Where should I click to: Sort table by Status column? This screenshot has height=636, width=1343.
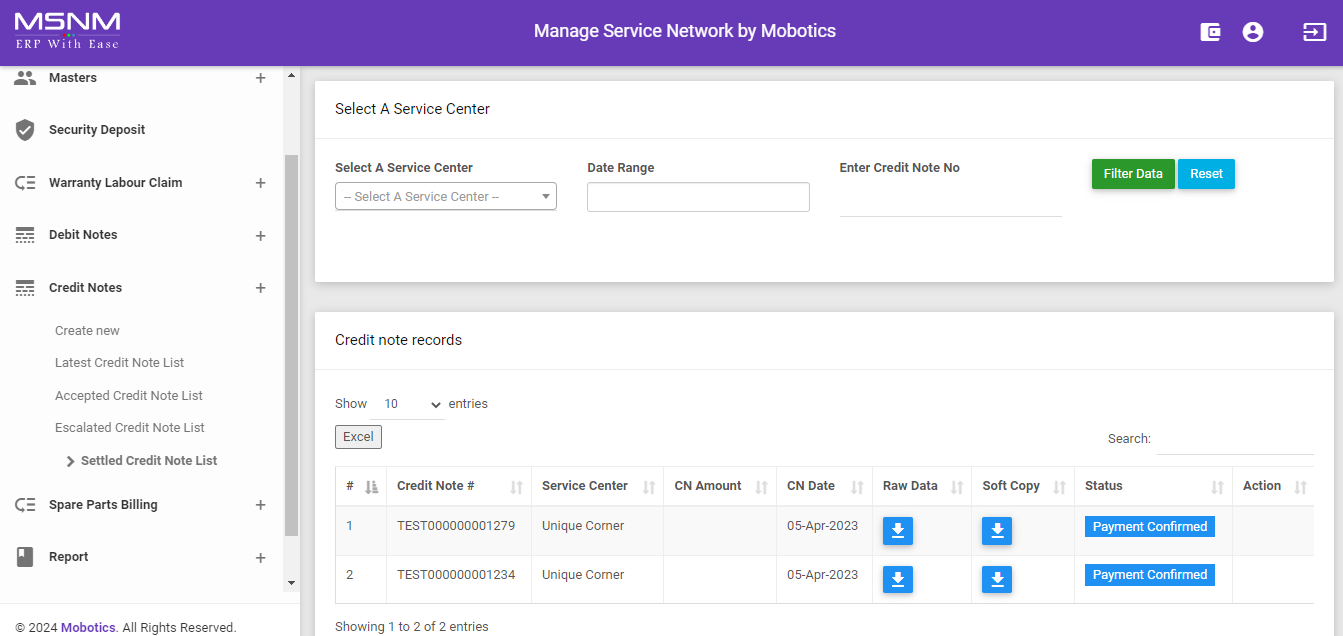point(1152,486)
